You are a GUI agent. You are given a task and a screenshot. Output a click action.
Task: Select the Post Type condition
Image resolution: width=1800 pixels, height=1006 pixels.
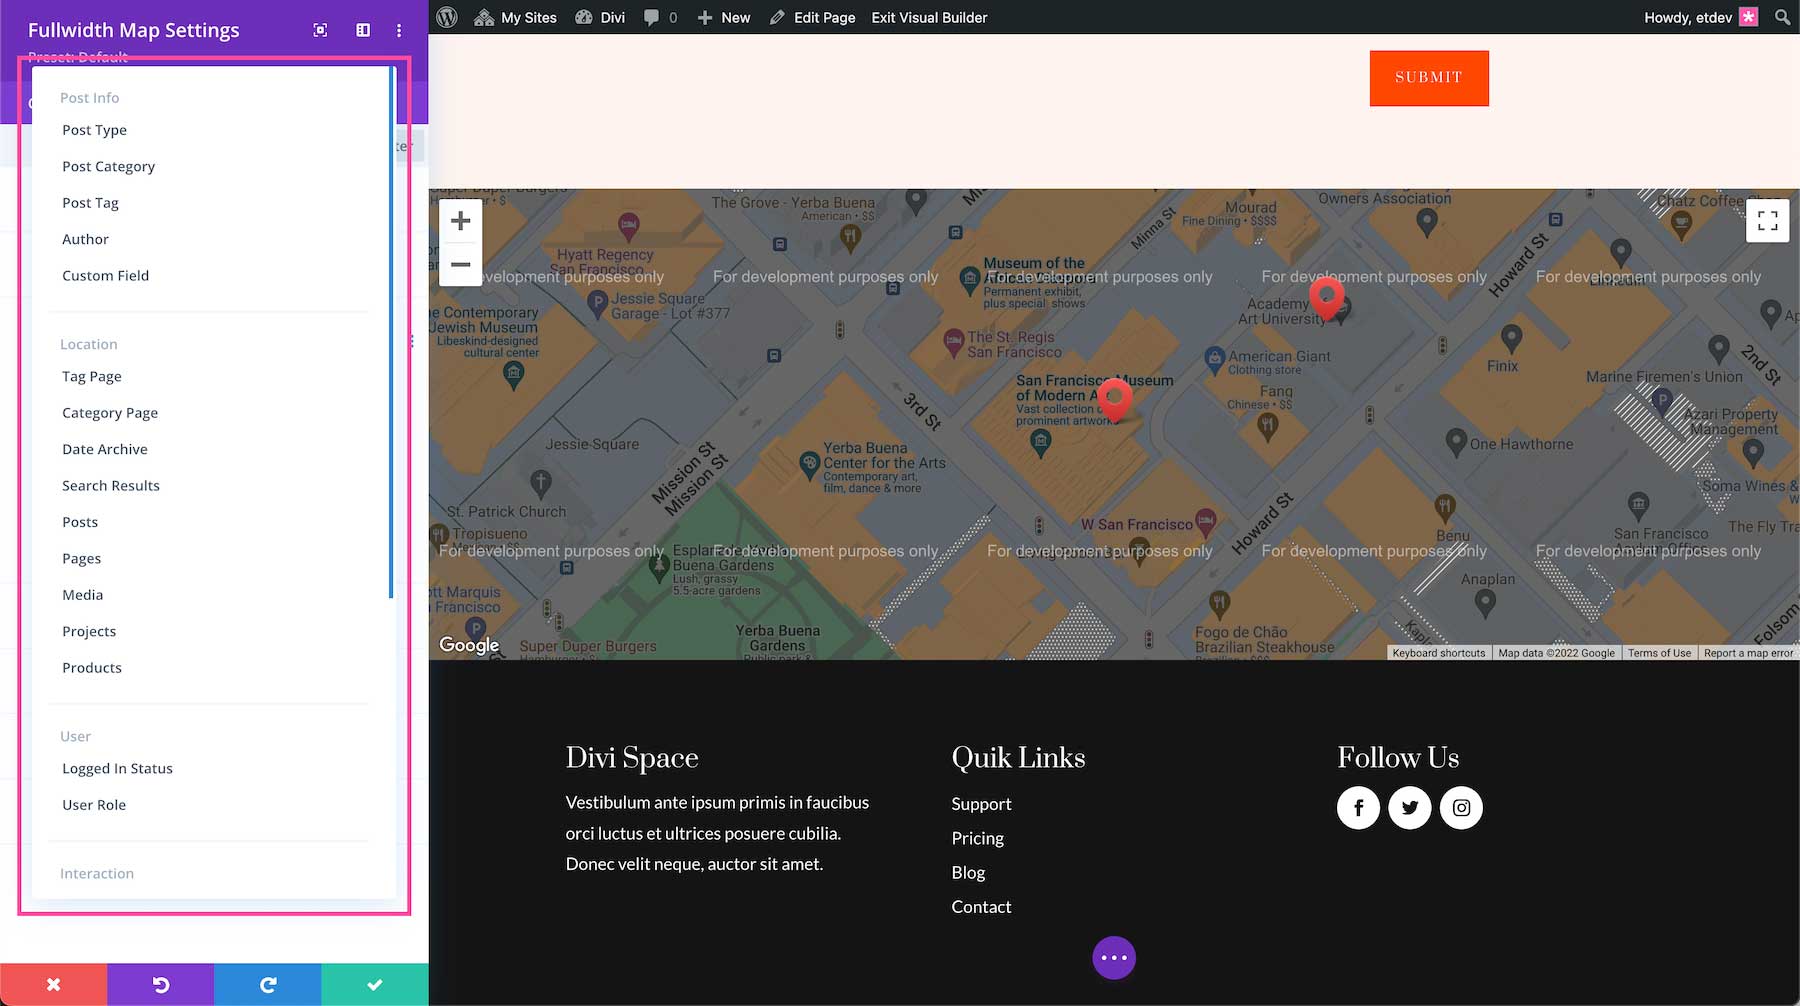tap(94, 129)
